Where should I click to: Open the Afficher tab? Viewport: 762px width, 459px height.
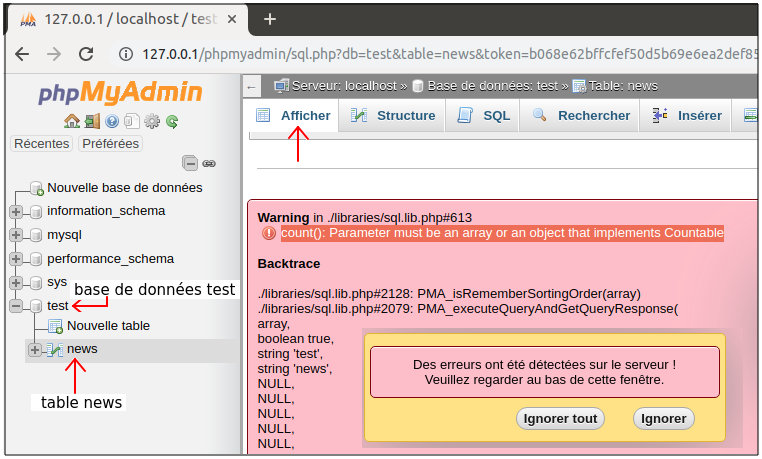(293, 116)
